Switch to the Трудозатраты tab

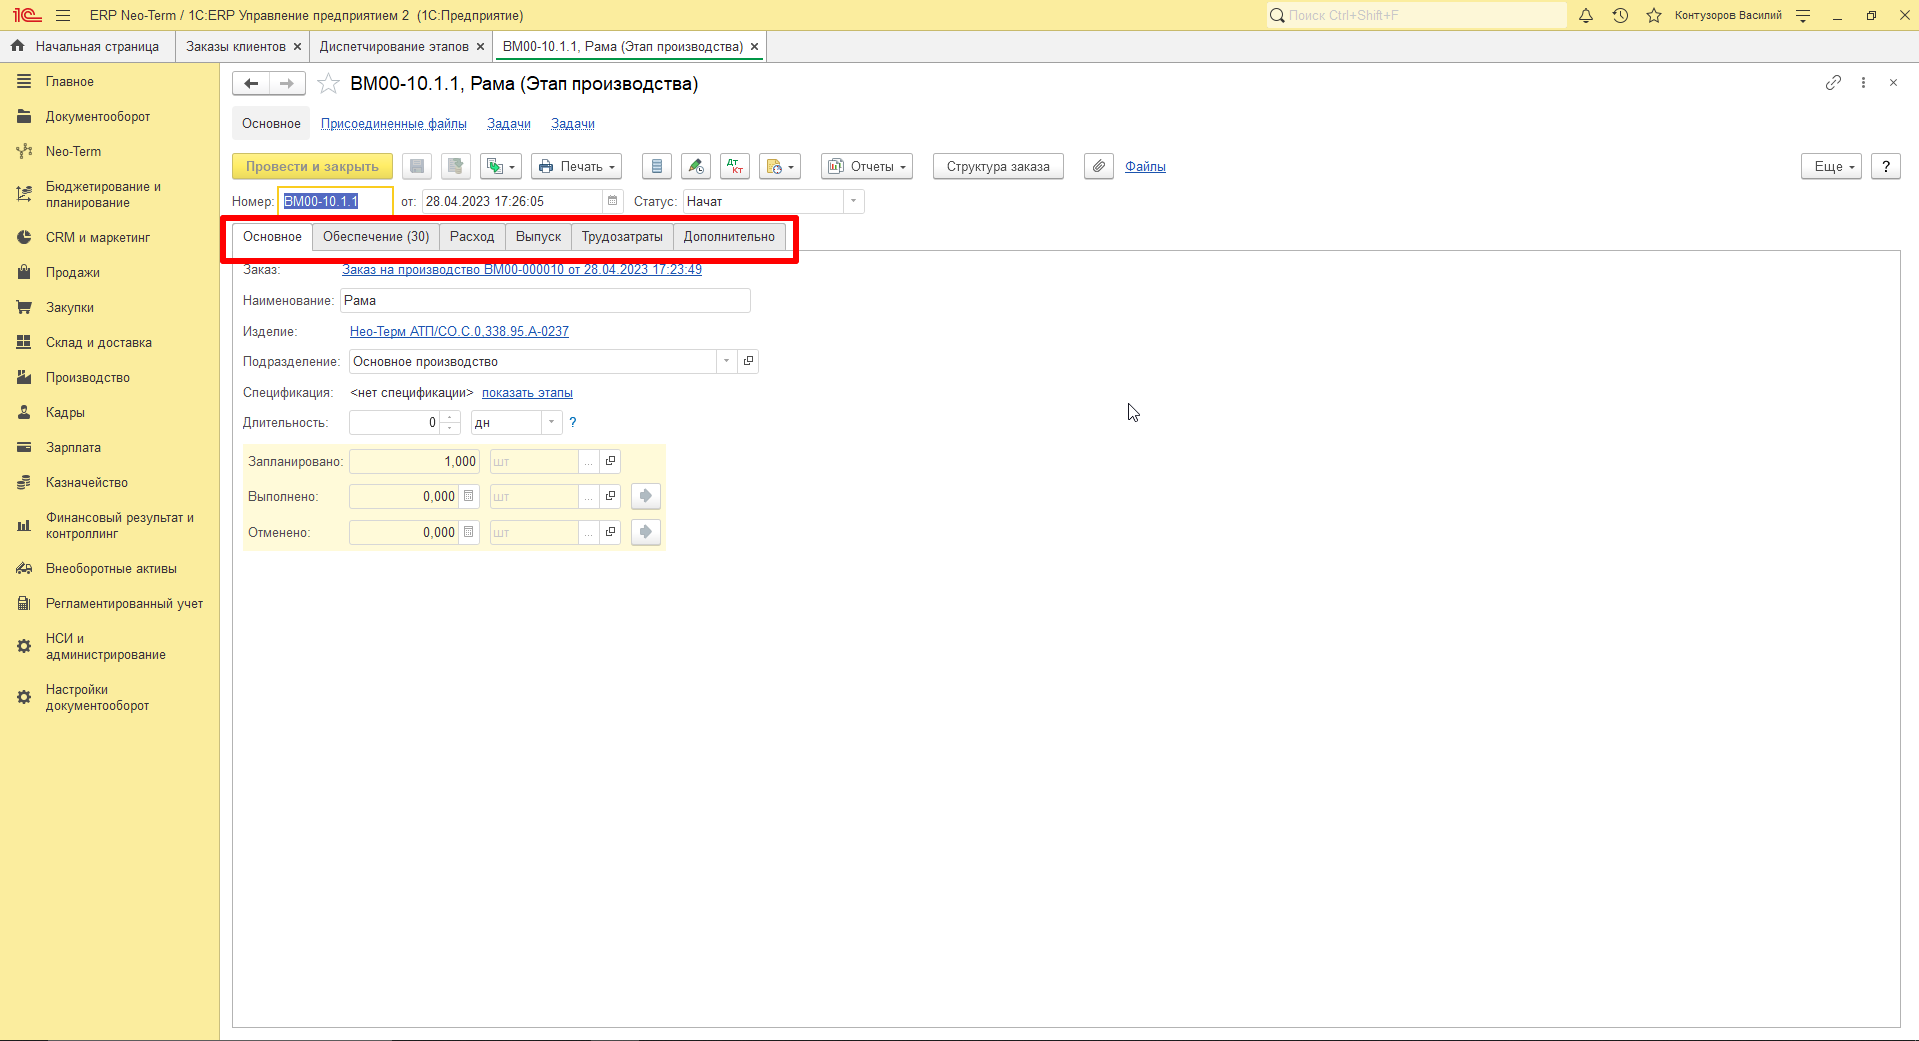[622, 237]
